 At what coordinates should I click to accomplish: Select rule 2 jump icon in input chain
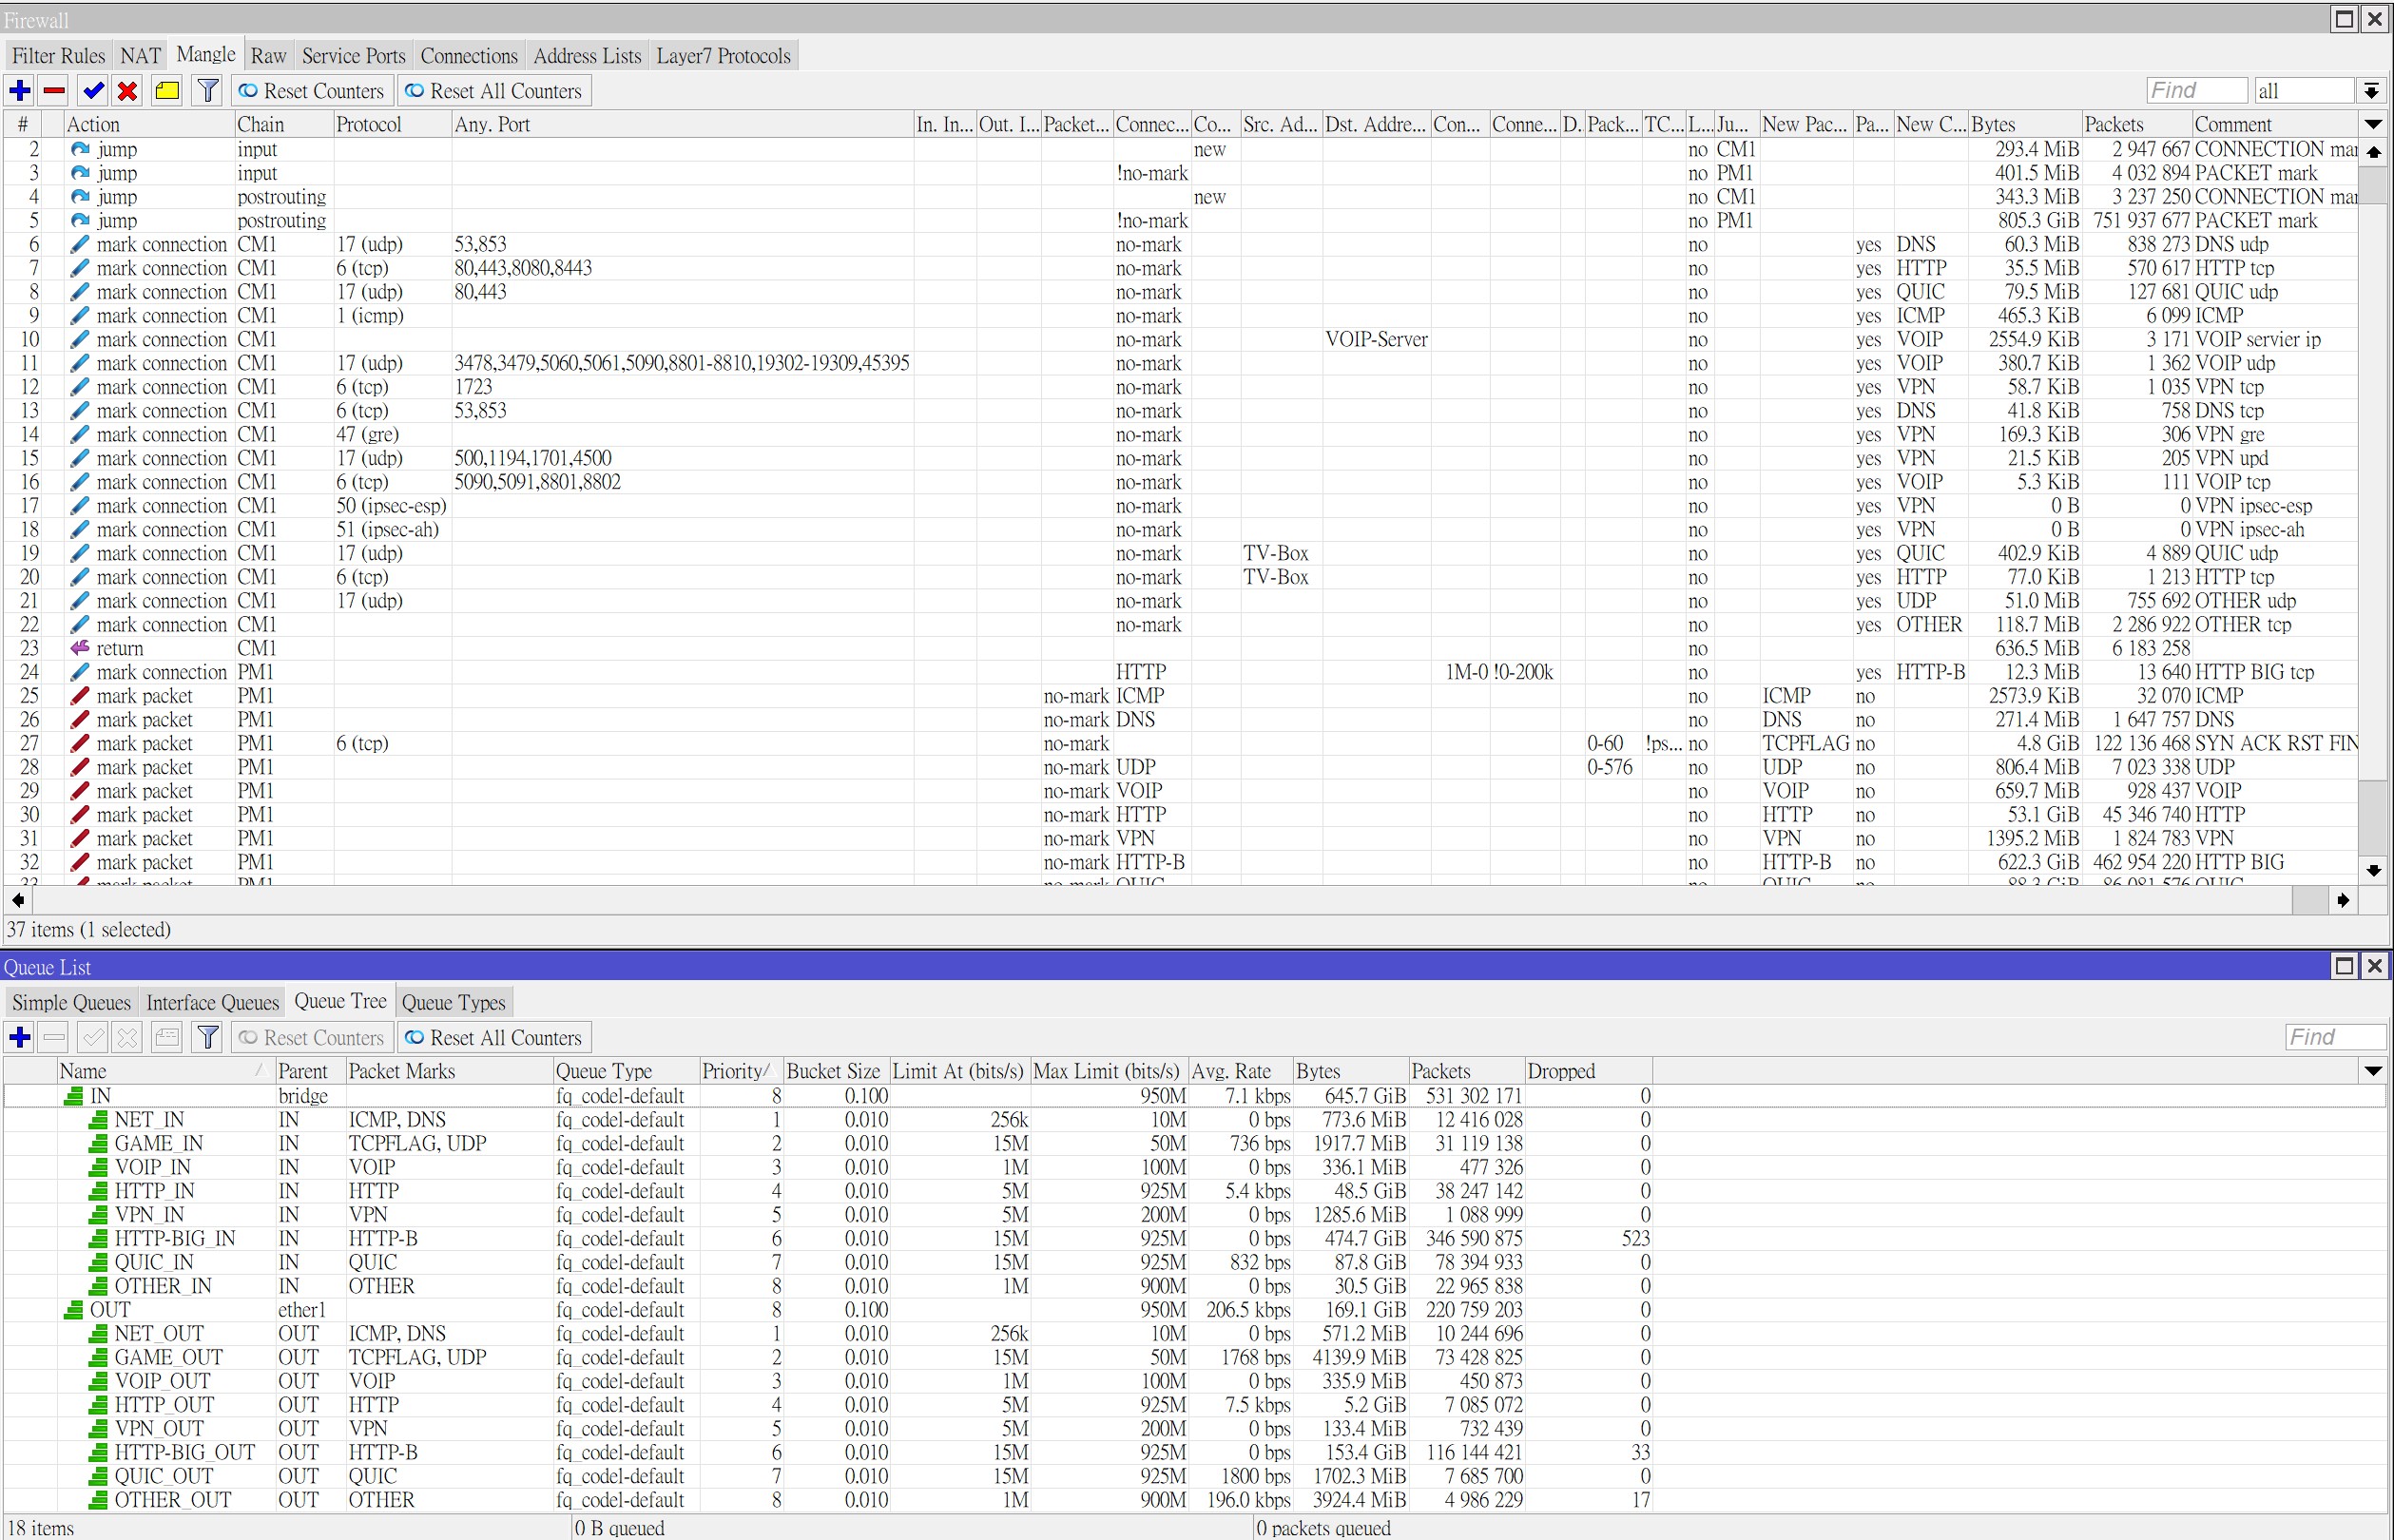tap(80, 149)
